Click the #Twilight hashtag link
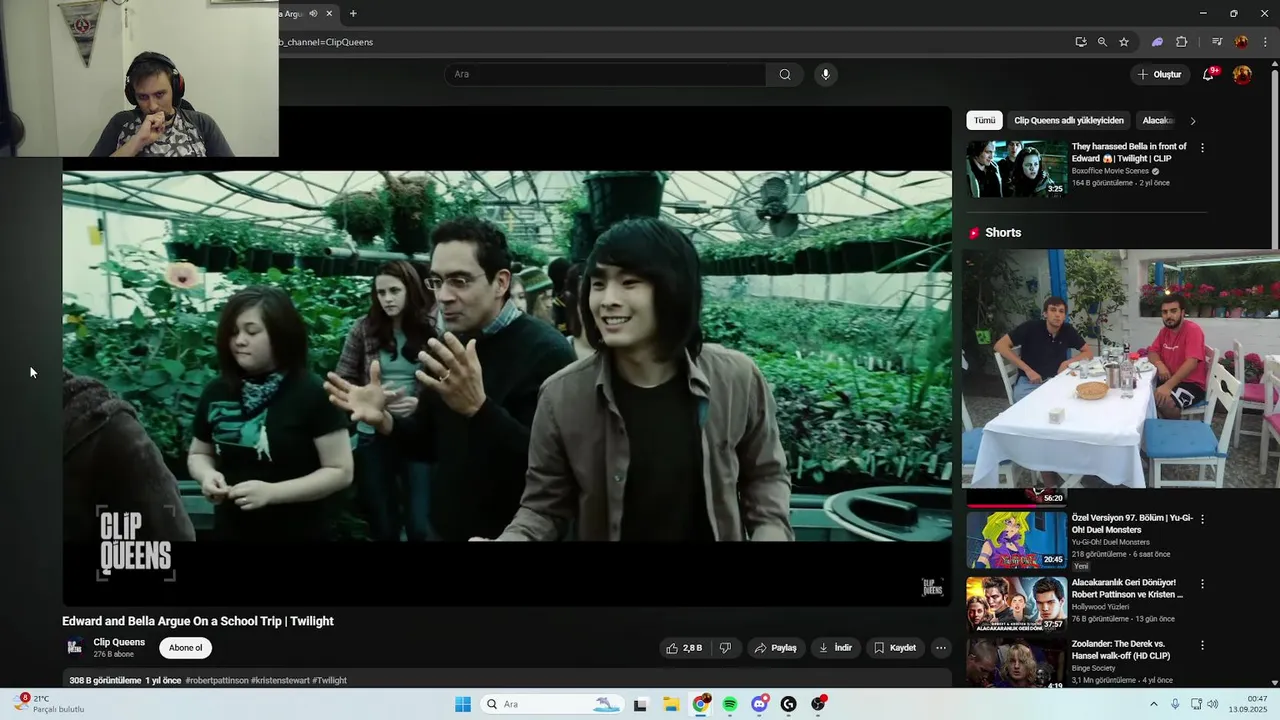 click(x=329, y=681)
